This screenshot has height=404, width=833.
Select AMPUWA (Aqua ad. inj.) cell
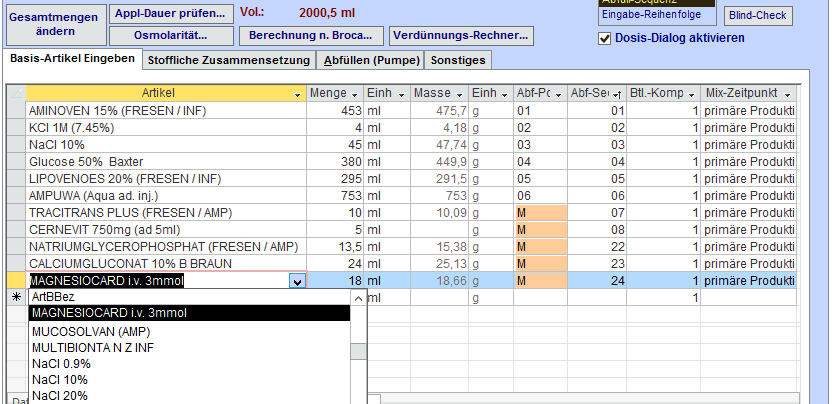click(166, 196)
